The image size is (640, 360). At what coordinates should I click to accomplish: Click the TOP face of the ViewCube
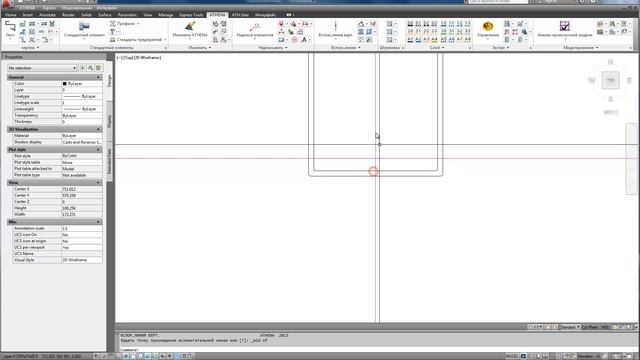(x=610, y=80)
